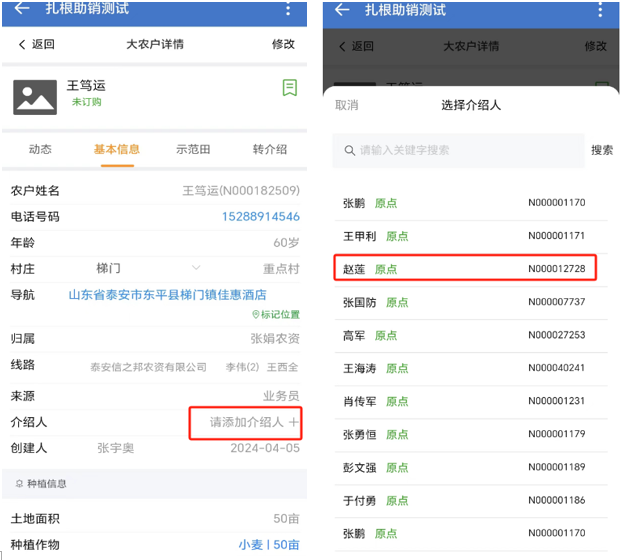This screenshot has width=620, height=560.
Task: Tap 未订购 status under farmer name
Action: [x=87, y=102]
